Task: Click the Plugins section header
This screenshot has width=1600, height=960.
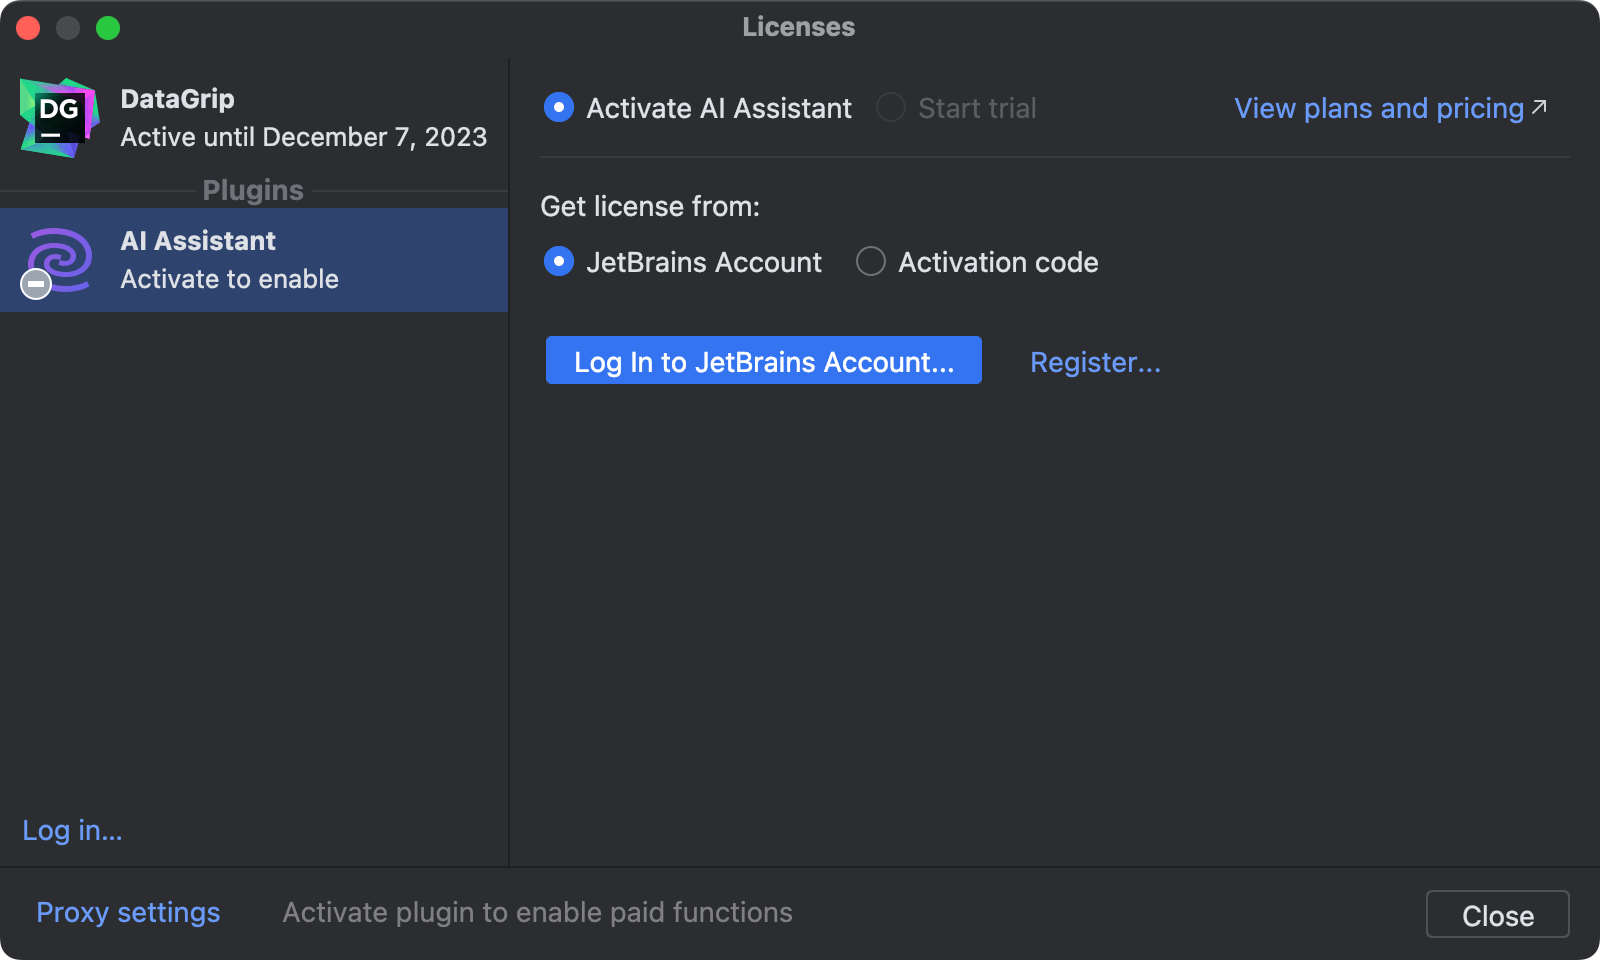Action: (x=252, y=190)
